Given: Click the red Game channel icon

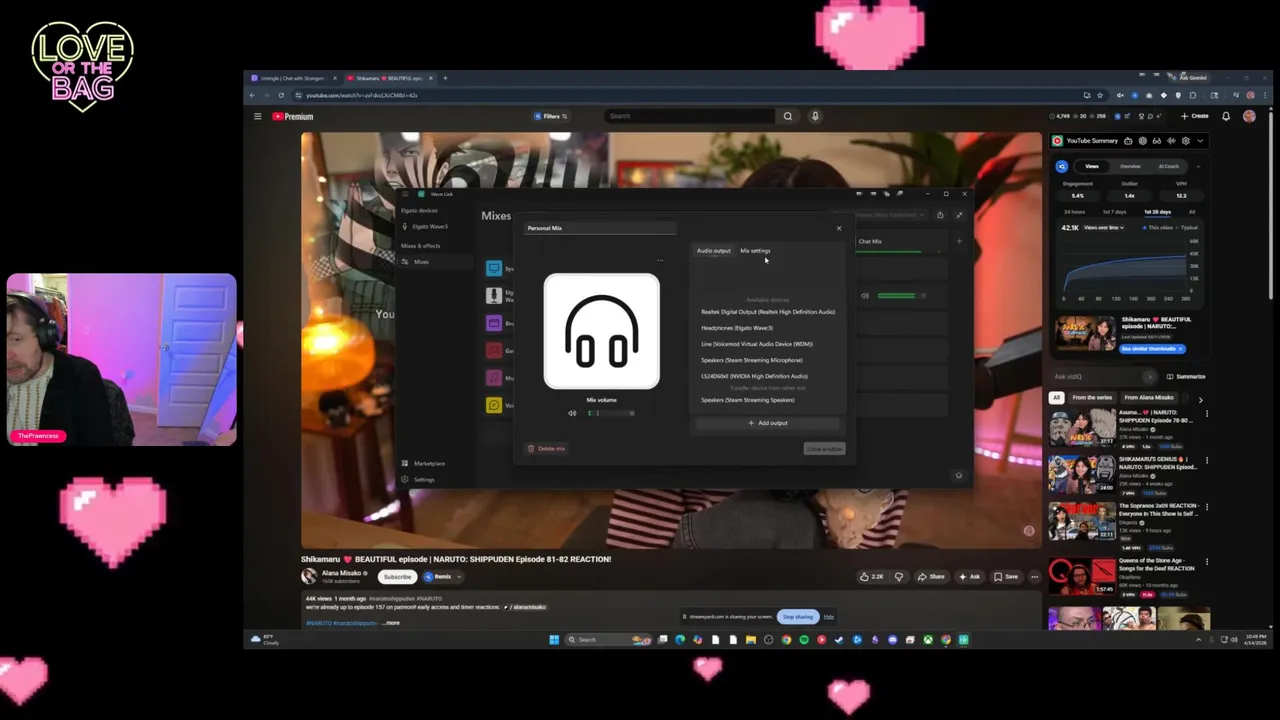Looking at the screenshot, I should [494, 350].
